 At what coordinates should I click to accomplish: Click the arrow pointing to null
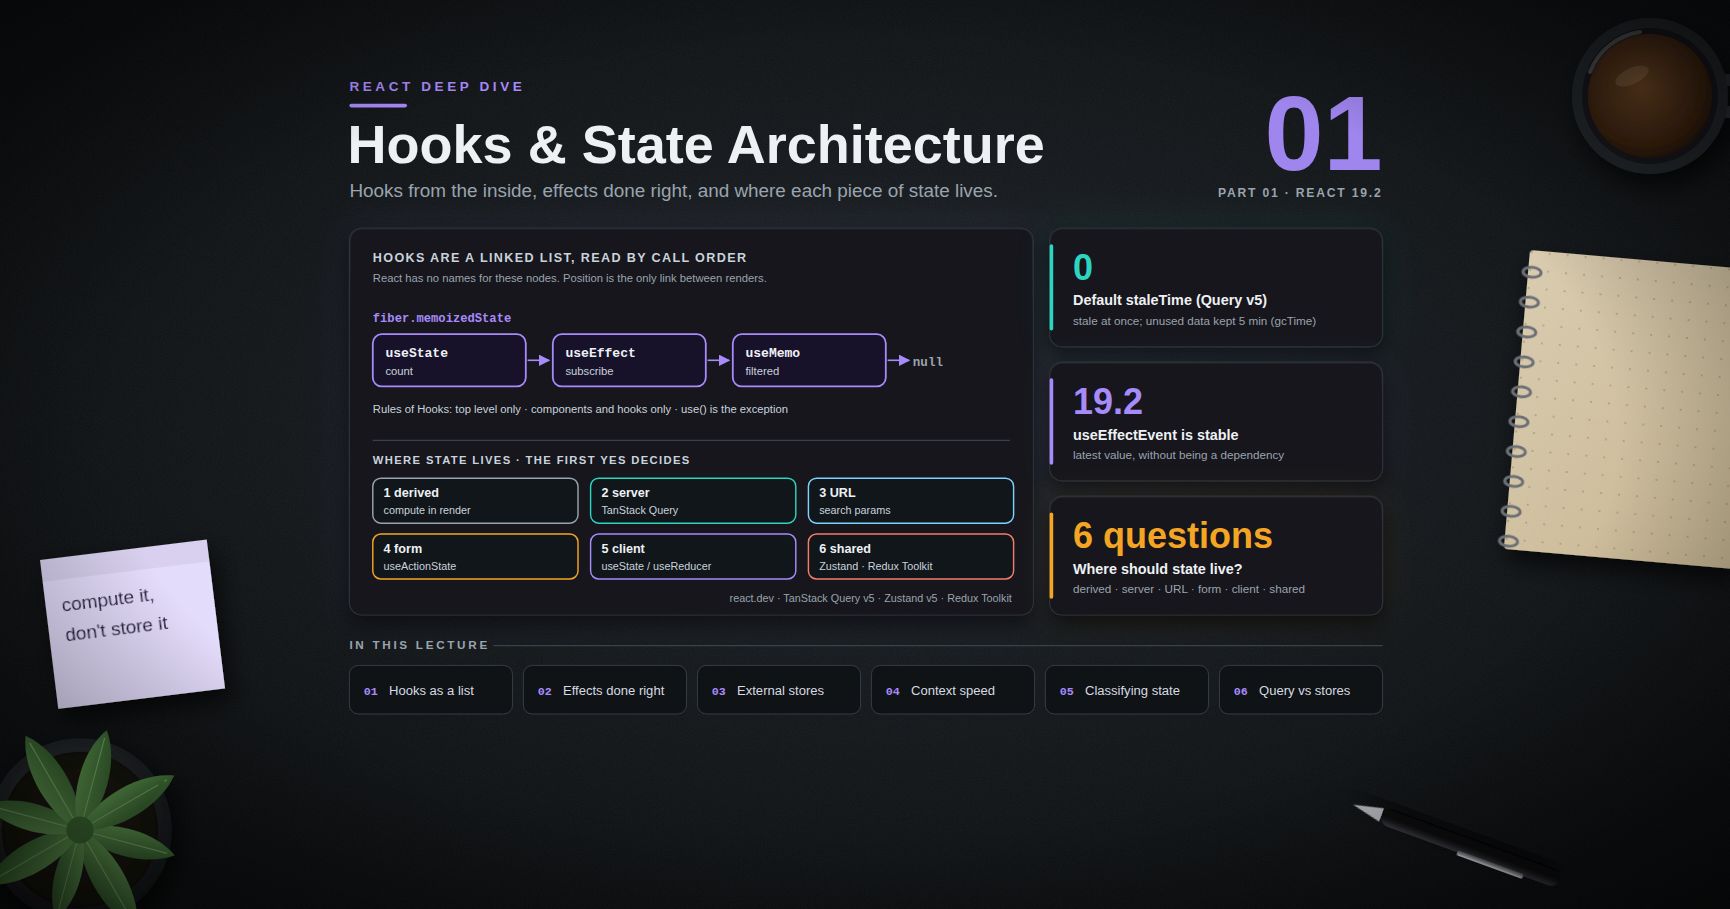899,360
